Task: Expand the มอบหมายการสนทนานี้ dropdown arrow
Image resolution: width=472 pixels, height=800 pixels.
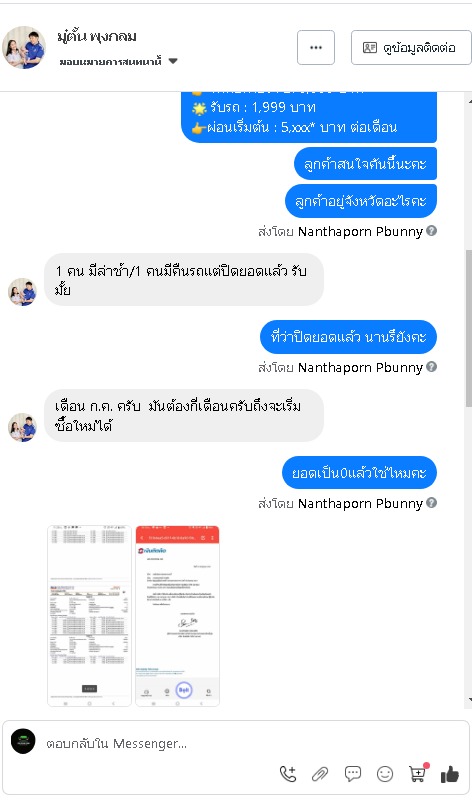Action: tap(173, 61)
